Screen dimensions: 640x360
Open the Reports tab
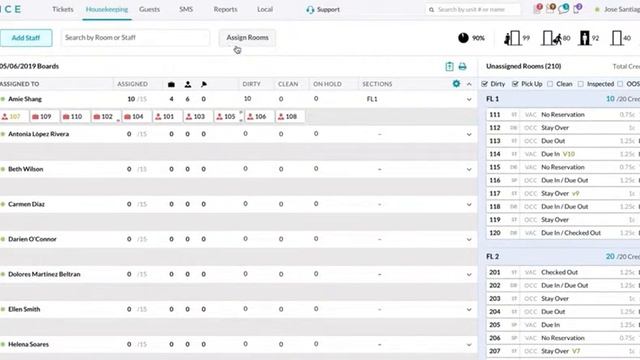pyautogui.click(x=225, y=9)
